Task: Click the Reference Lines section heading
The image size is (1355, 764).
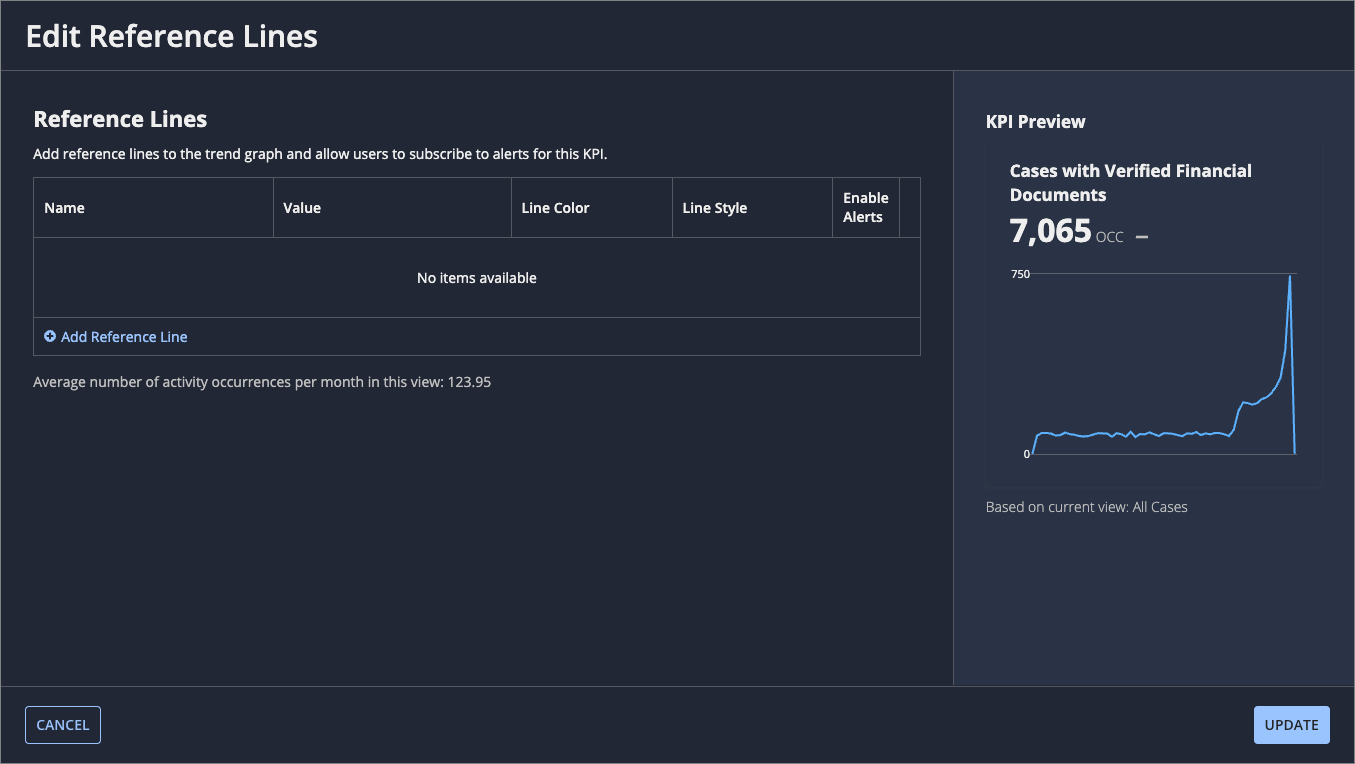Action: [120, 119]
